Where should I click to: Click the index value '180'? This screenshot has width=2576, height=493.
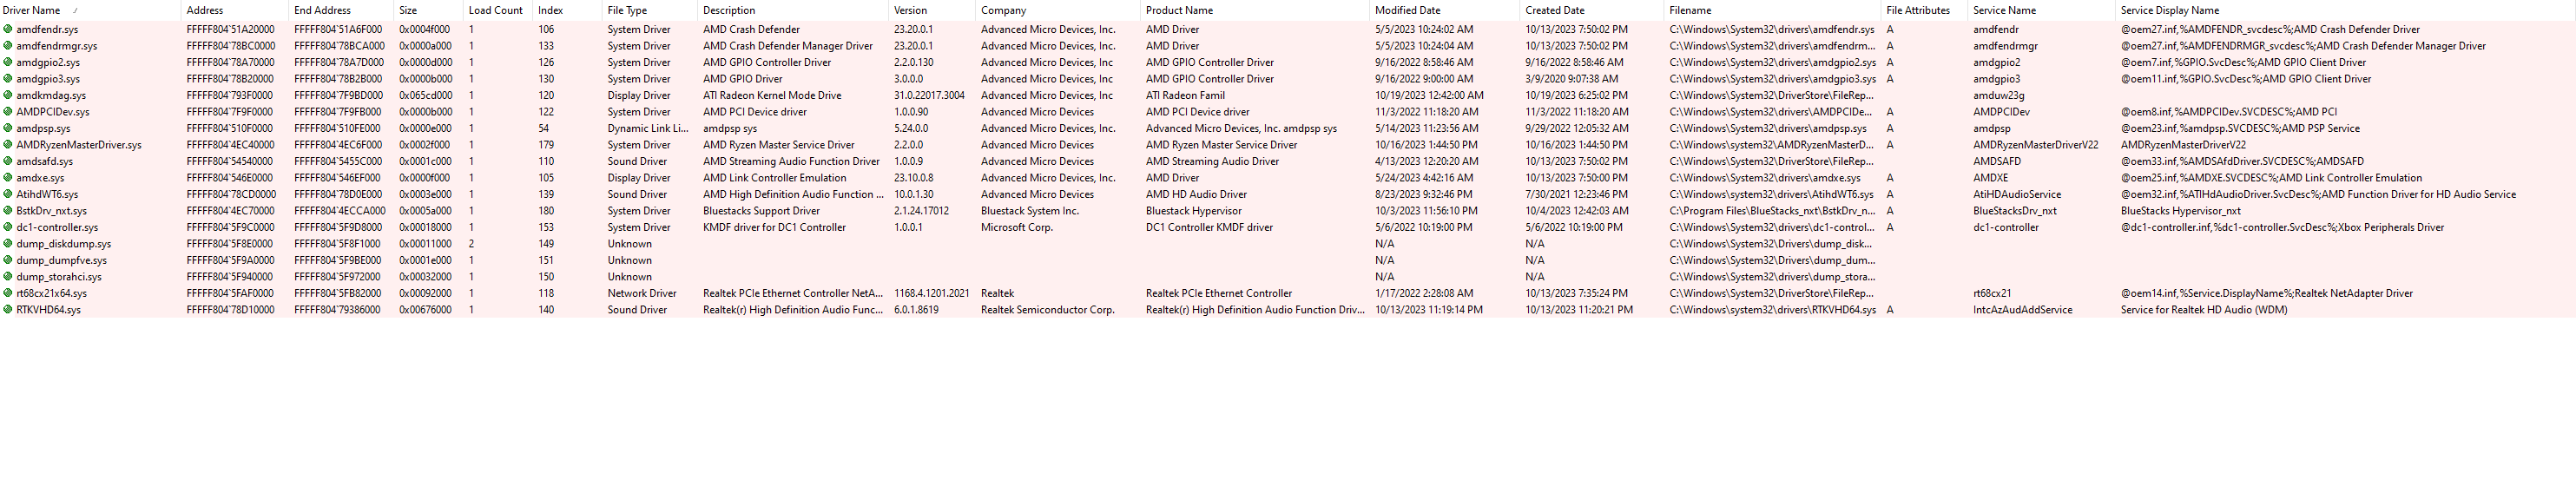pos(546,211)
